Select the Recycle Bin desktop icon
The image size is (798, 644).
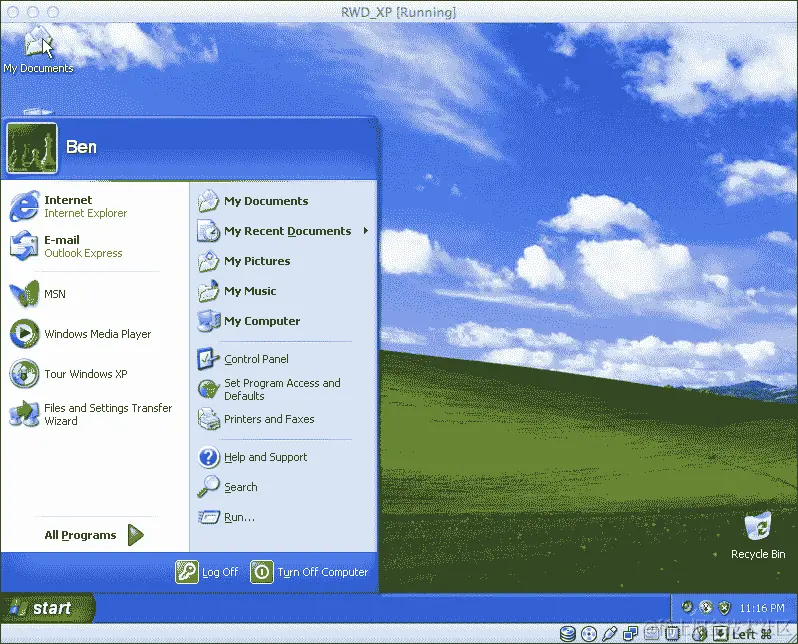[x=758, y=536]
